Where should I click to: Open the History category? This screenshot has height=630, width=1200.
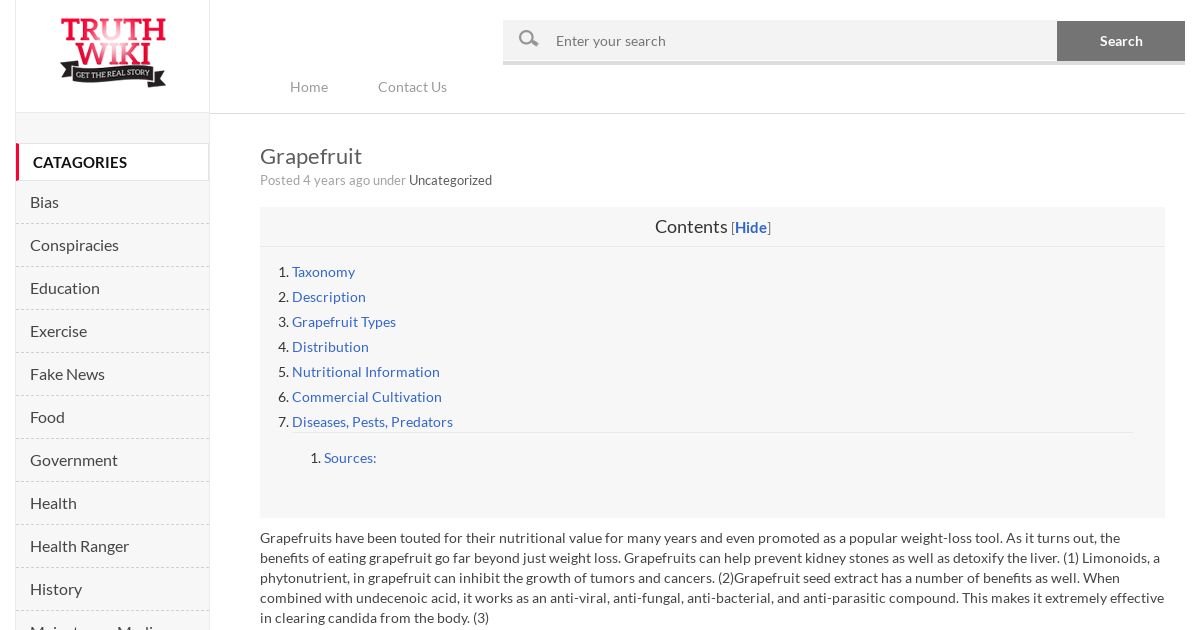(x=112, y=589)
